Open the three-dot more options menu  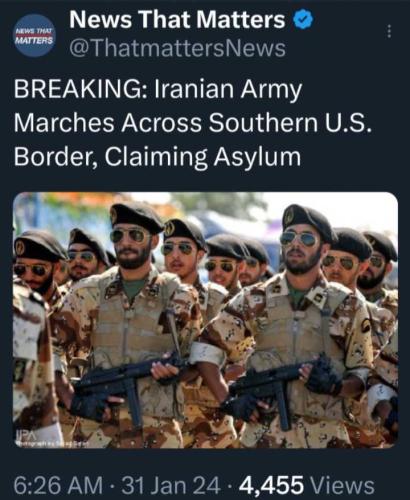click(389, 31)
